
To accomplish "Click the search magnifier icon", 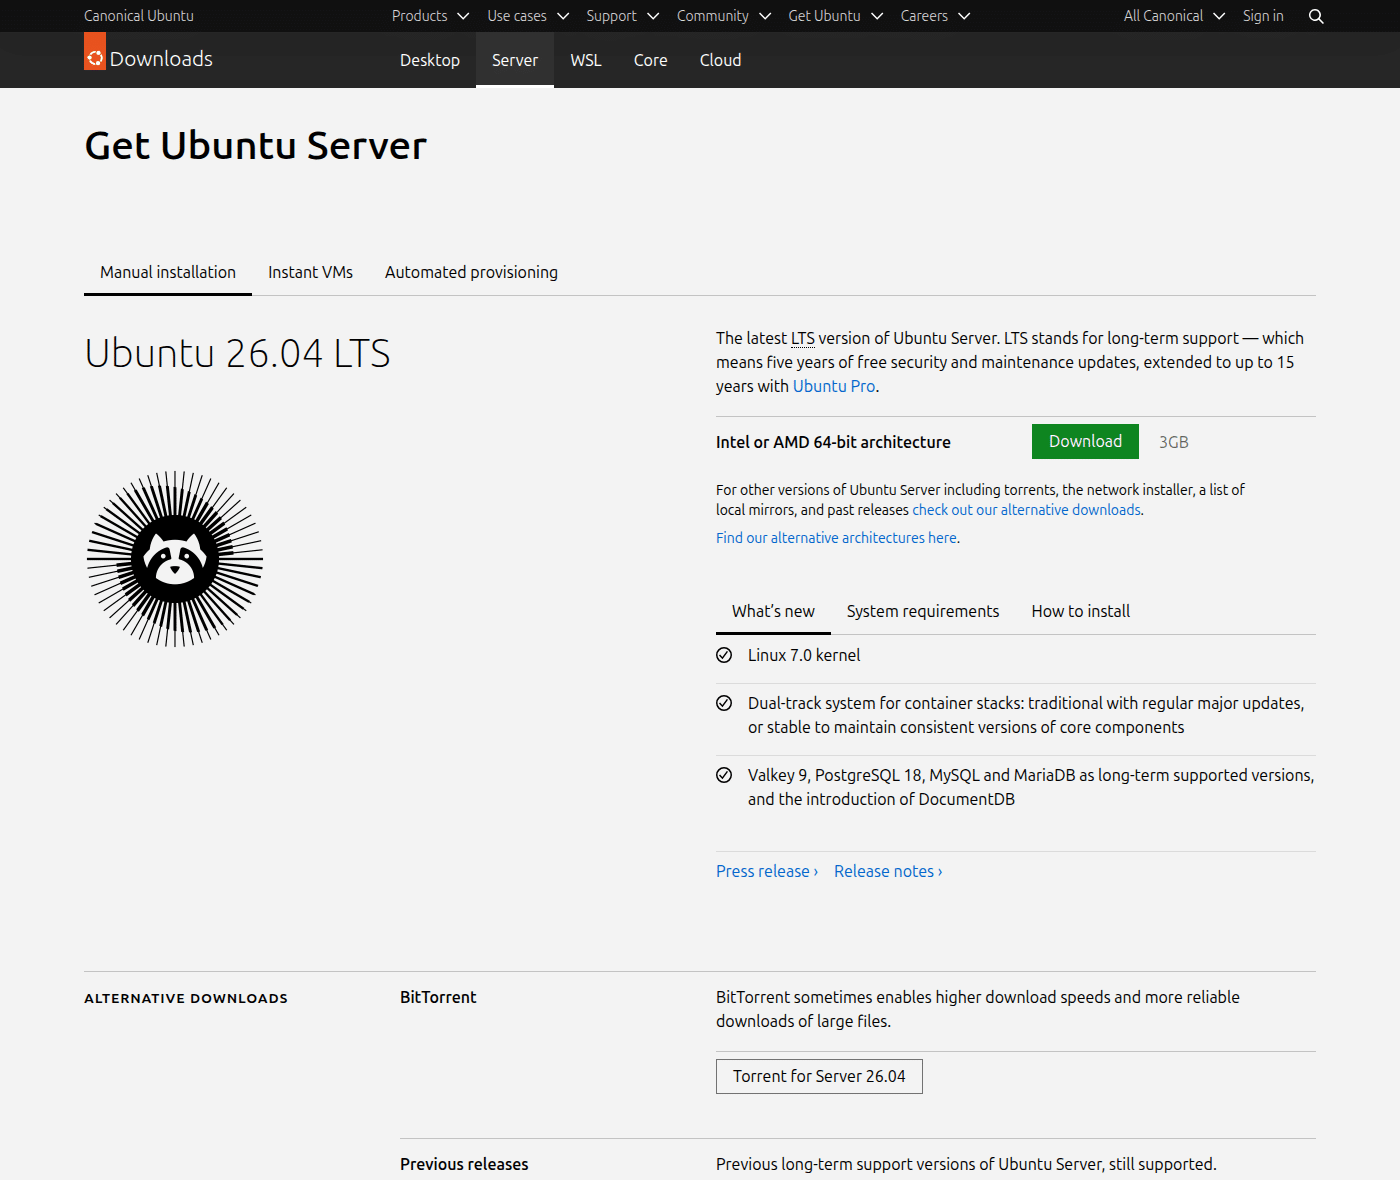I will click(1316, 16).
